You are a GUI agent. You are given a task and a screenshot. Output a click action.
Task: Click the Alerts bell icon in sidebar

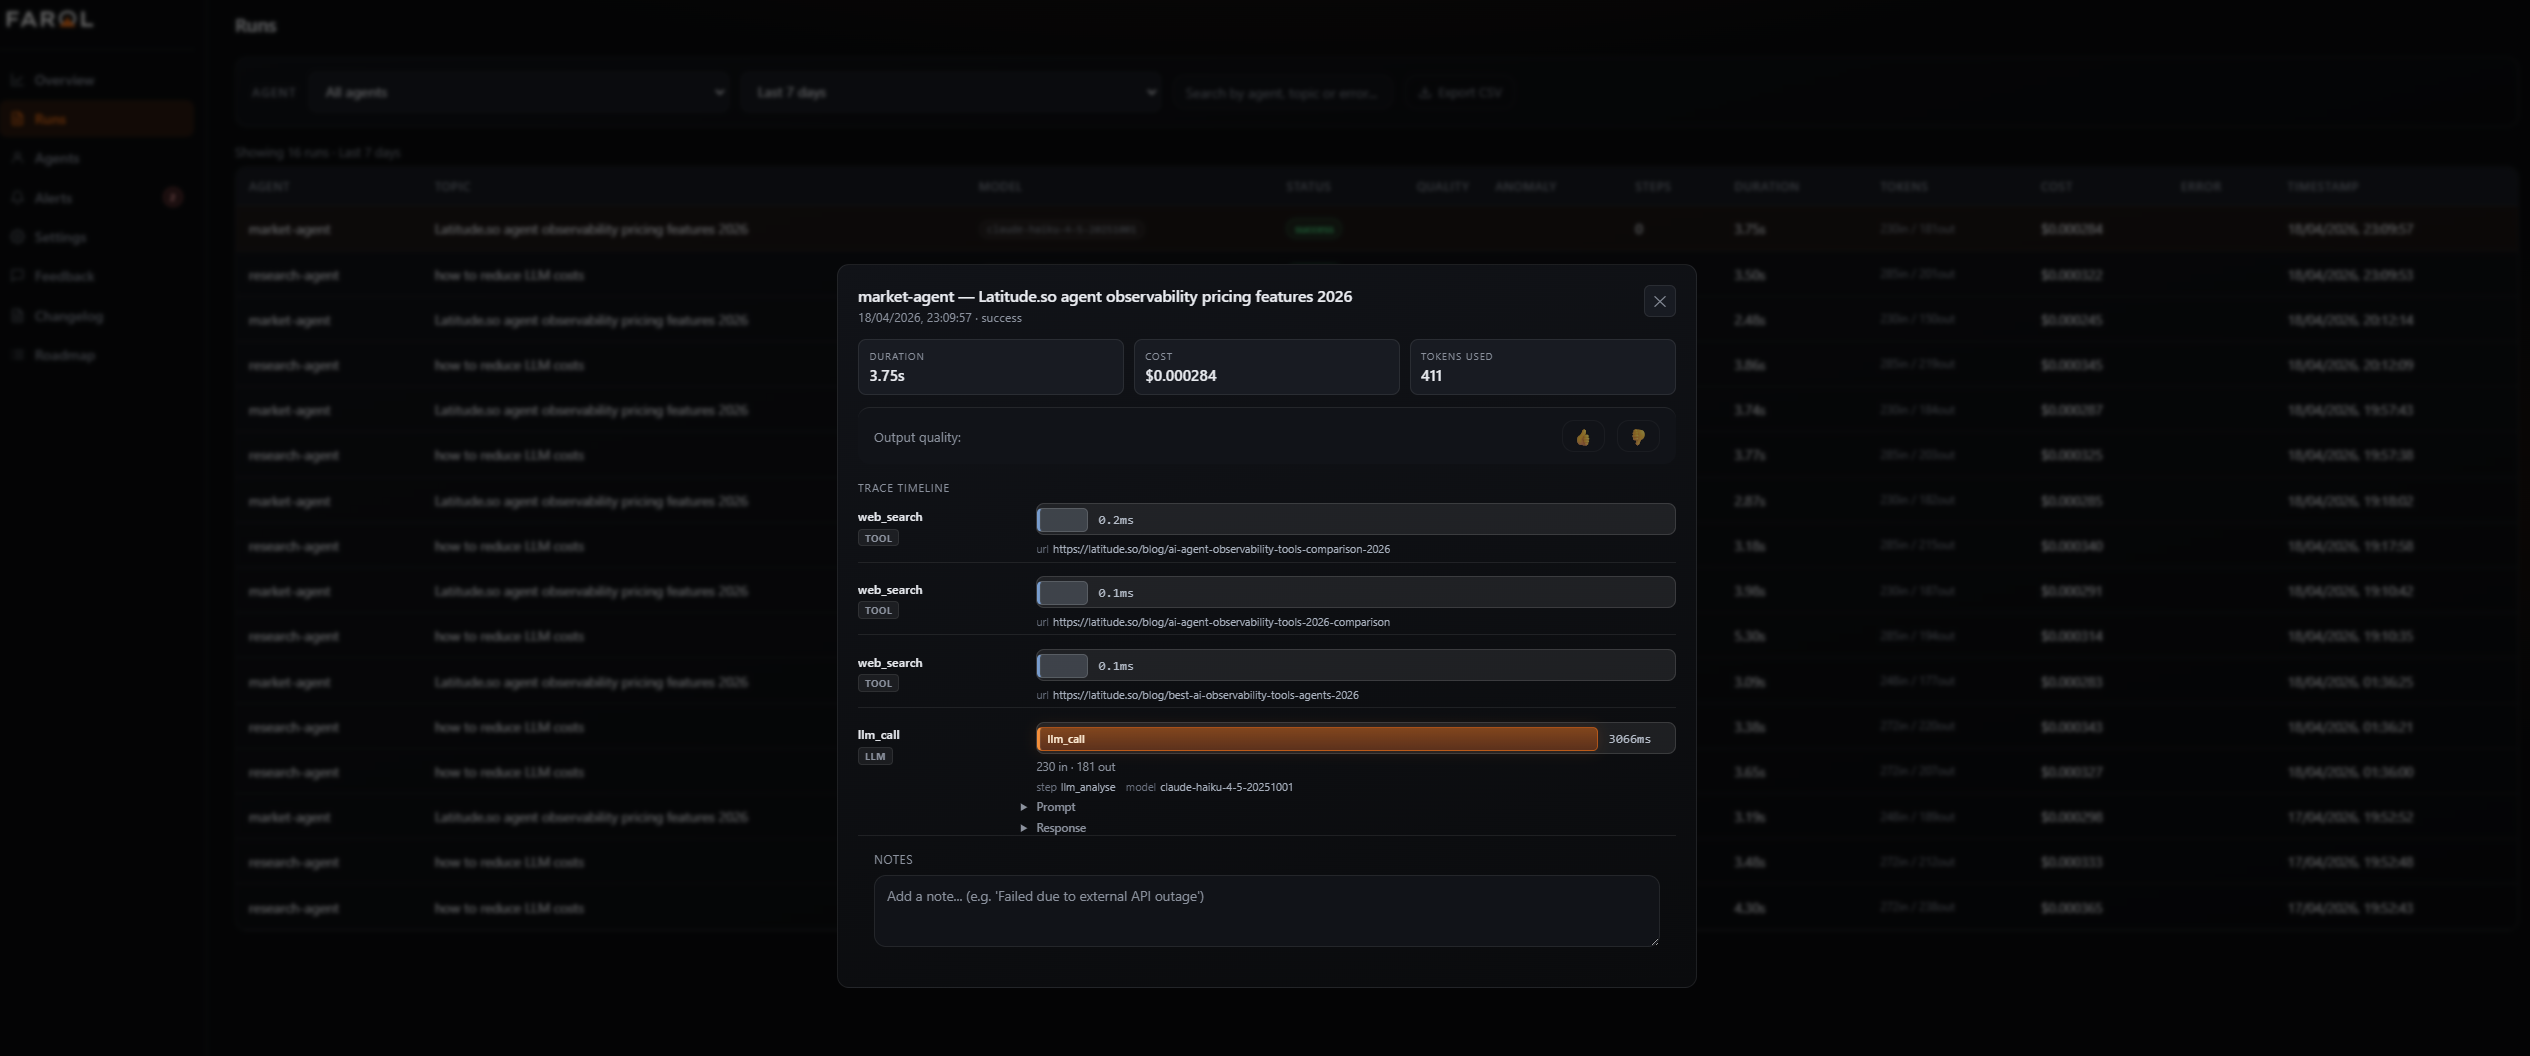17,198
